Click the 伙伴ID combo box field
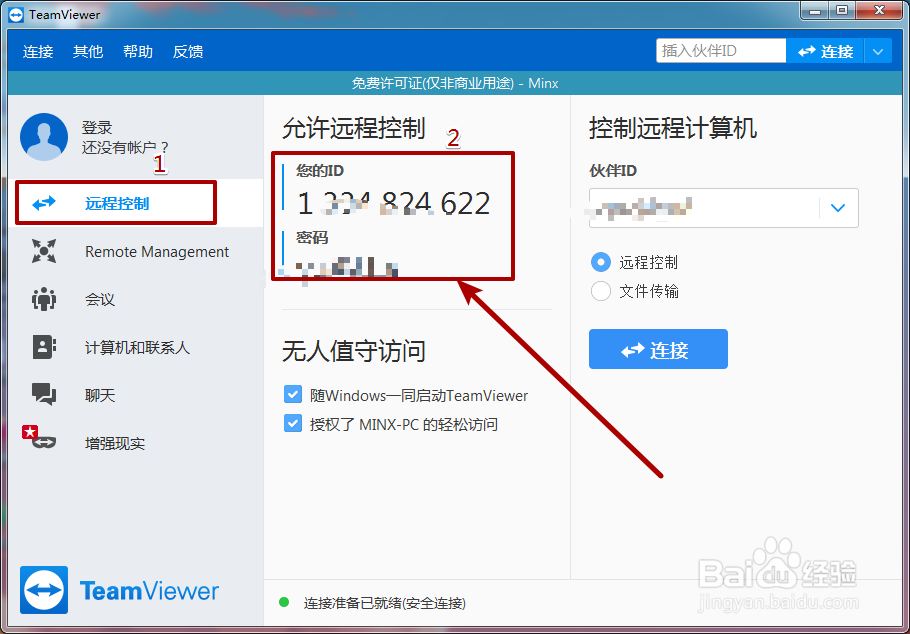The width and height of the screenshot is (910, 634). tap(724, 208)
